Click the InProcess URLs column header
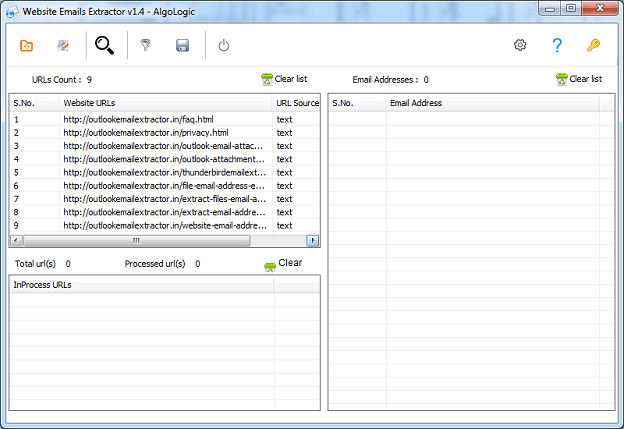The height and width of the screenshot is (429, 624). (141, 285)
